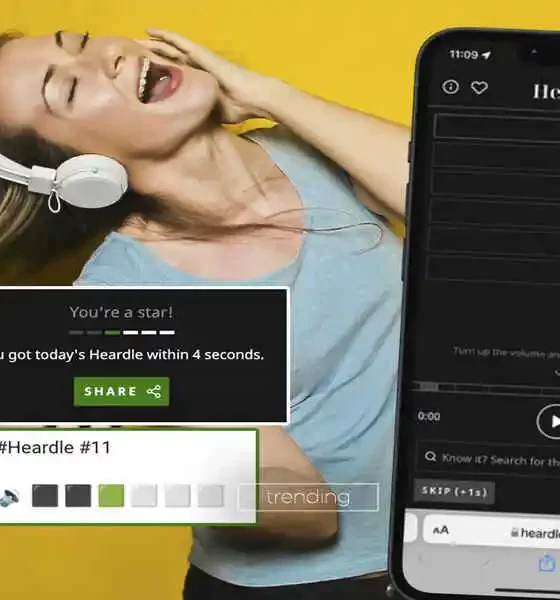
Task: Tap the location arrow in the status bar
Action: click(486, 55)
